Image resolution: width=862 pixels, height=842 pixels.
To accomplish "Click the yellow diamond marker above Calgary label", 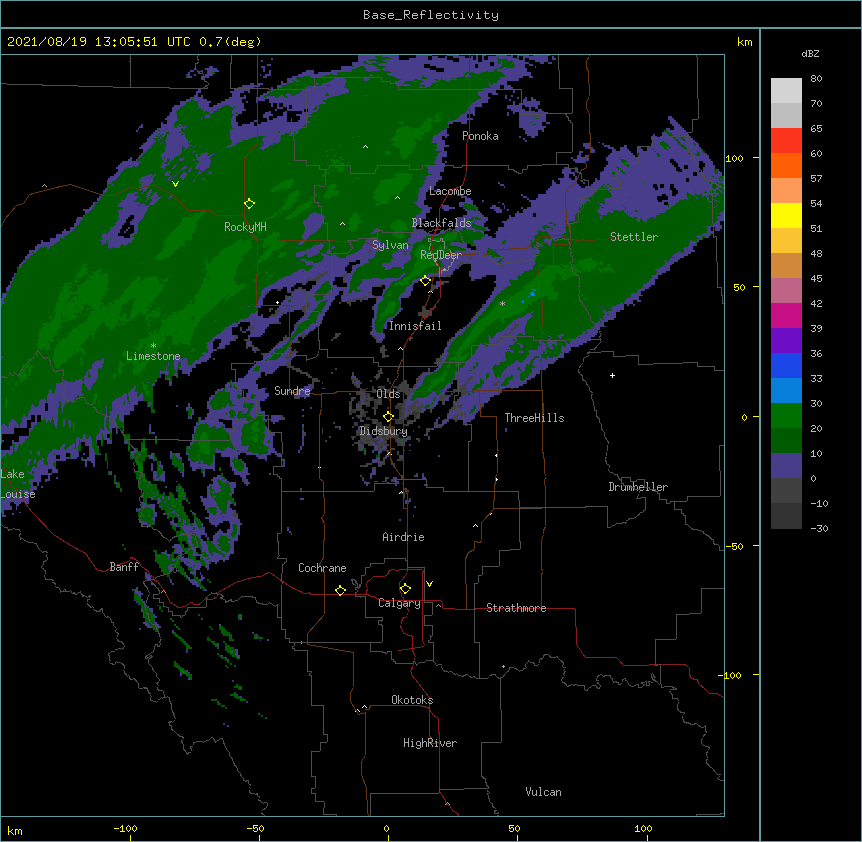I will pos(405,589).
